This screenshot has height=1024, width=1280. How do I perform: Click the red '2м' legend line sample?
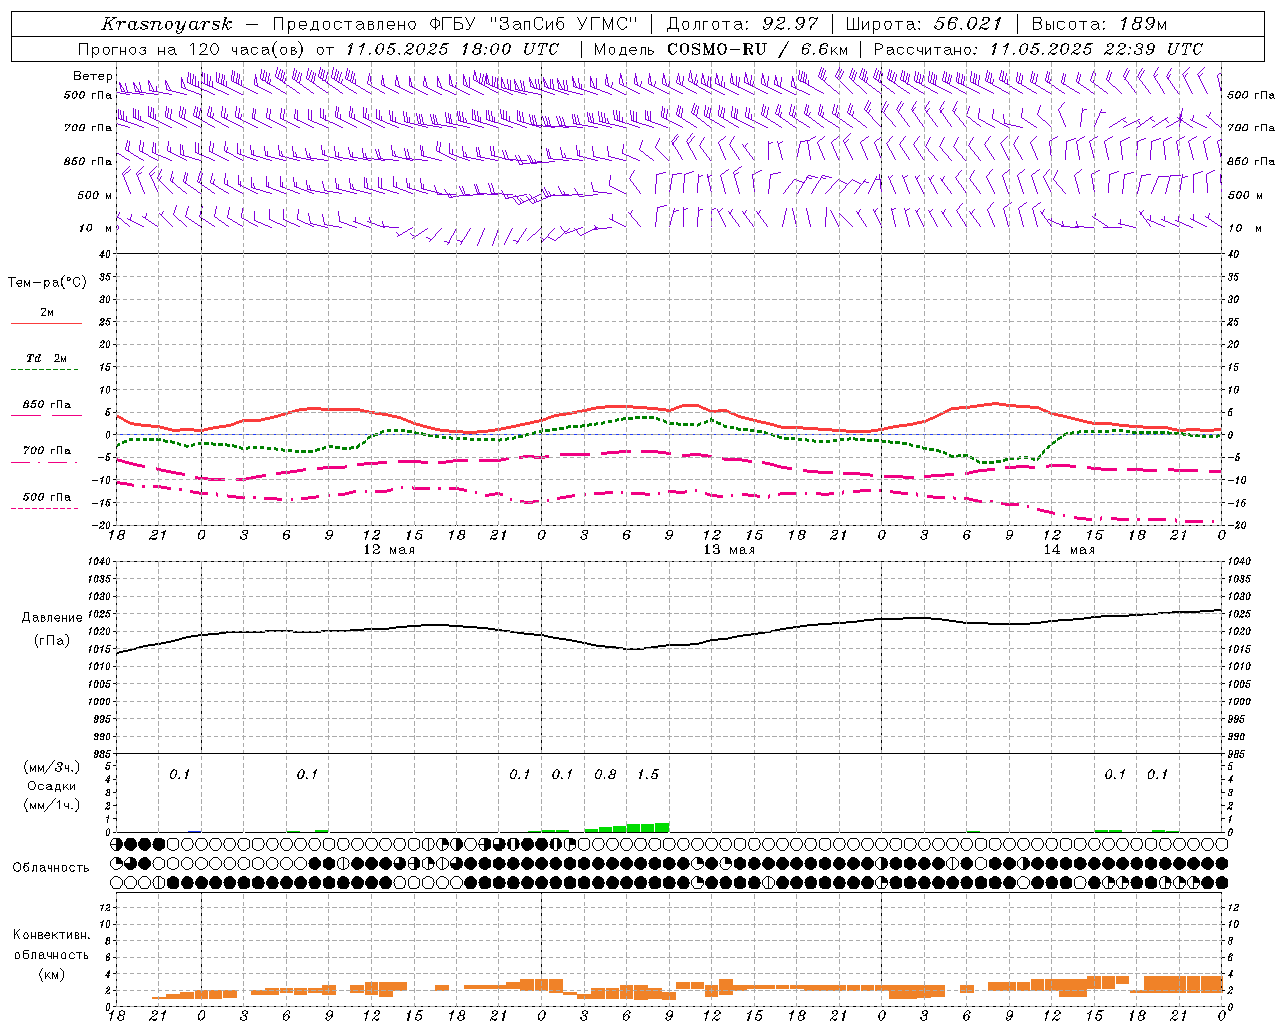(x=46, y=324)
